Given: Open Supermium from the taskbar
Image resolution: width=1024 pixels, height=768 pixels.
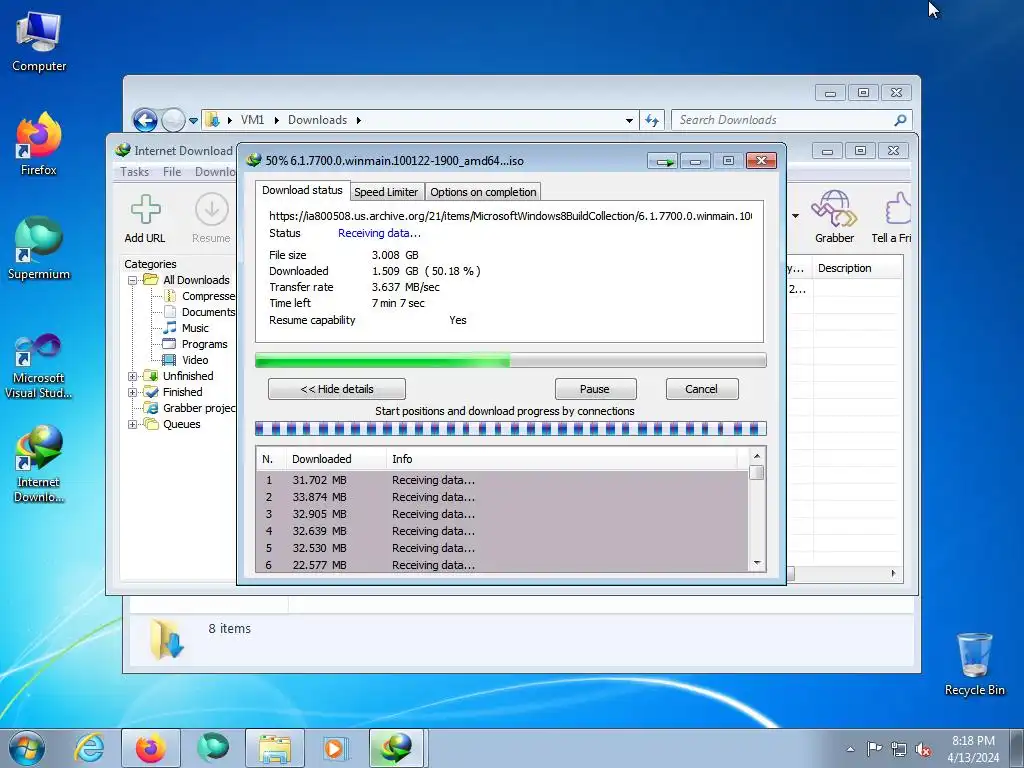Looking at the screenshot, I should click(x=213, y=748).
